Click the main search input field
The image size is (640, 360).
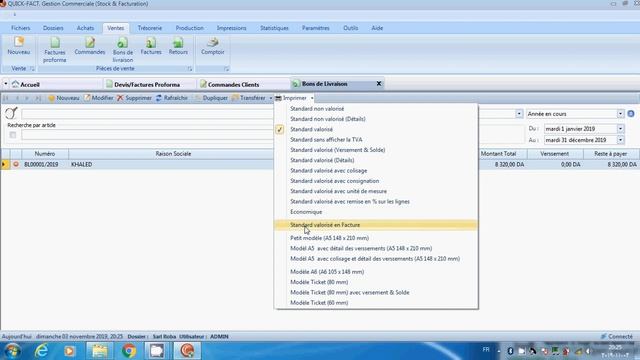148,114
